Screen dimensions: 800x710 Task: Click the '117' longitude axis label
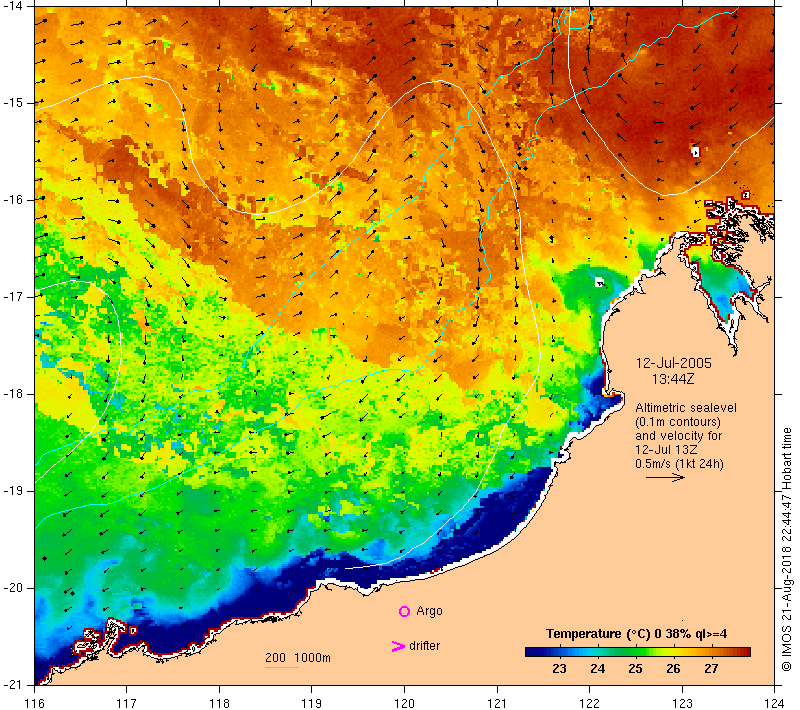point(127,703)
